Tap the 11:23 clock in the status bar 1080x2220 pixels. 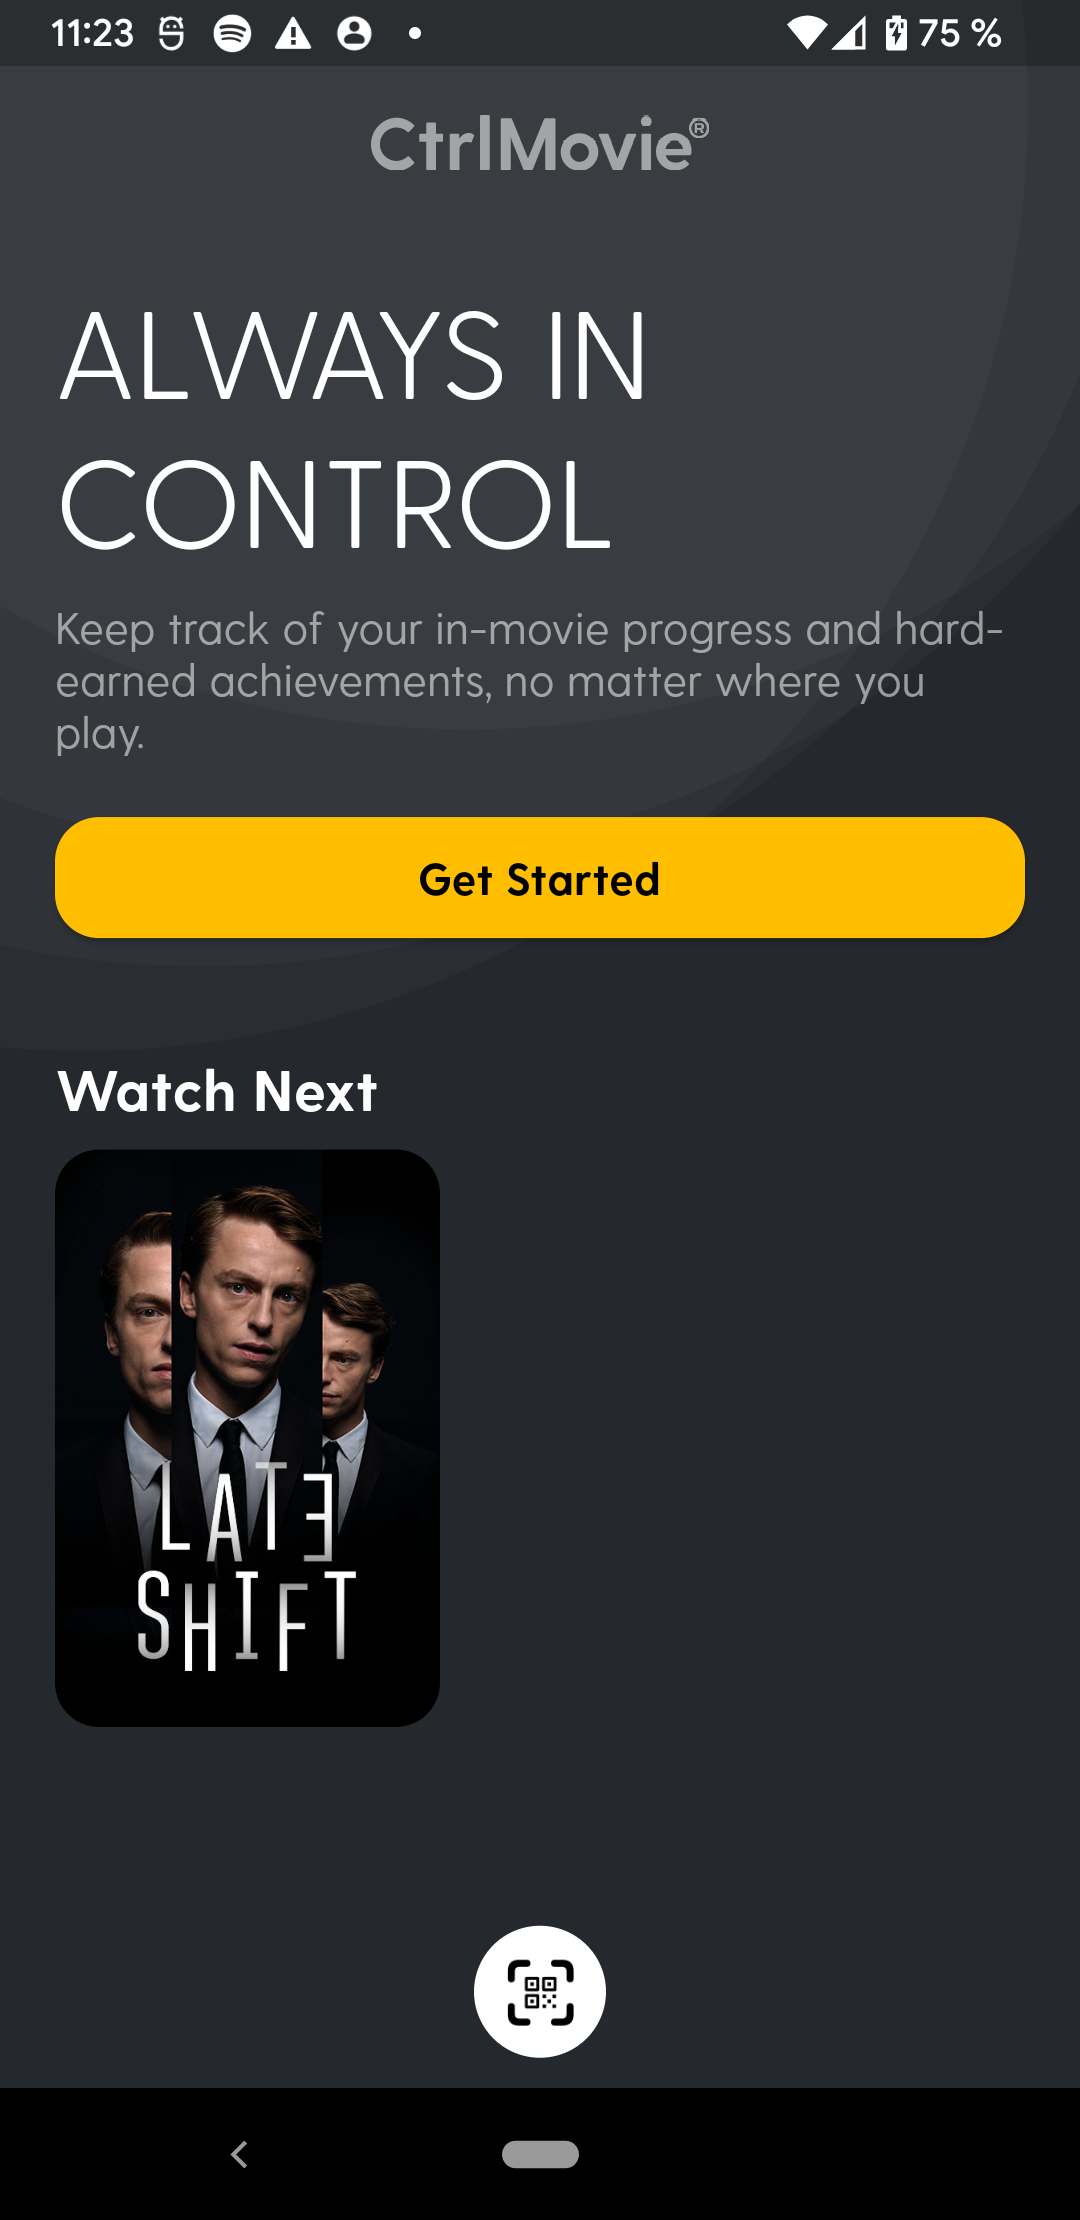(x=92, y=33)
